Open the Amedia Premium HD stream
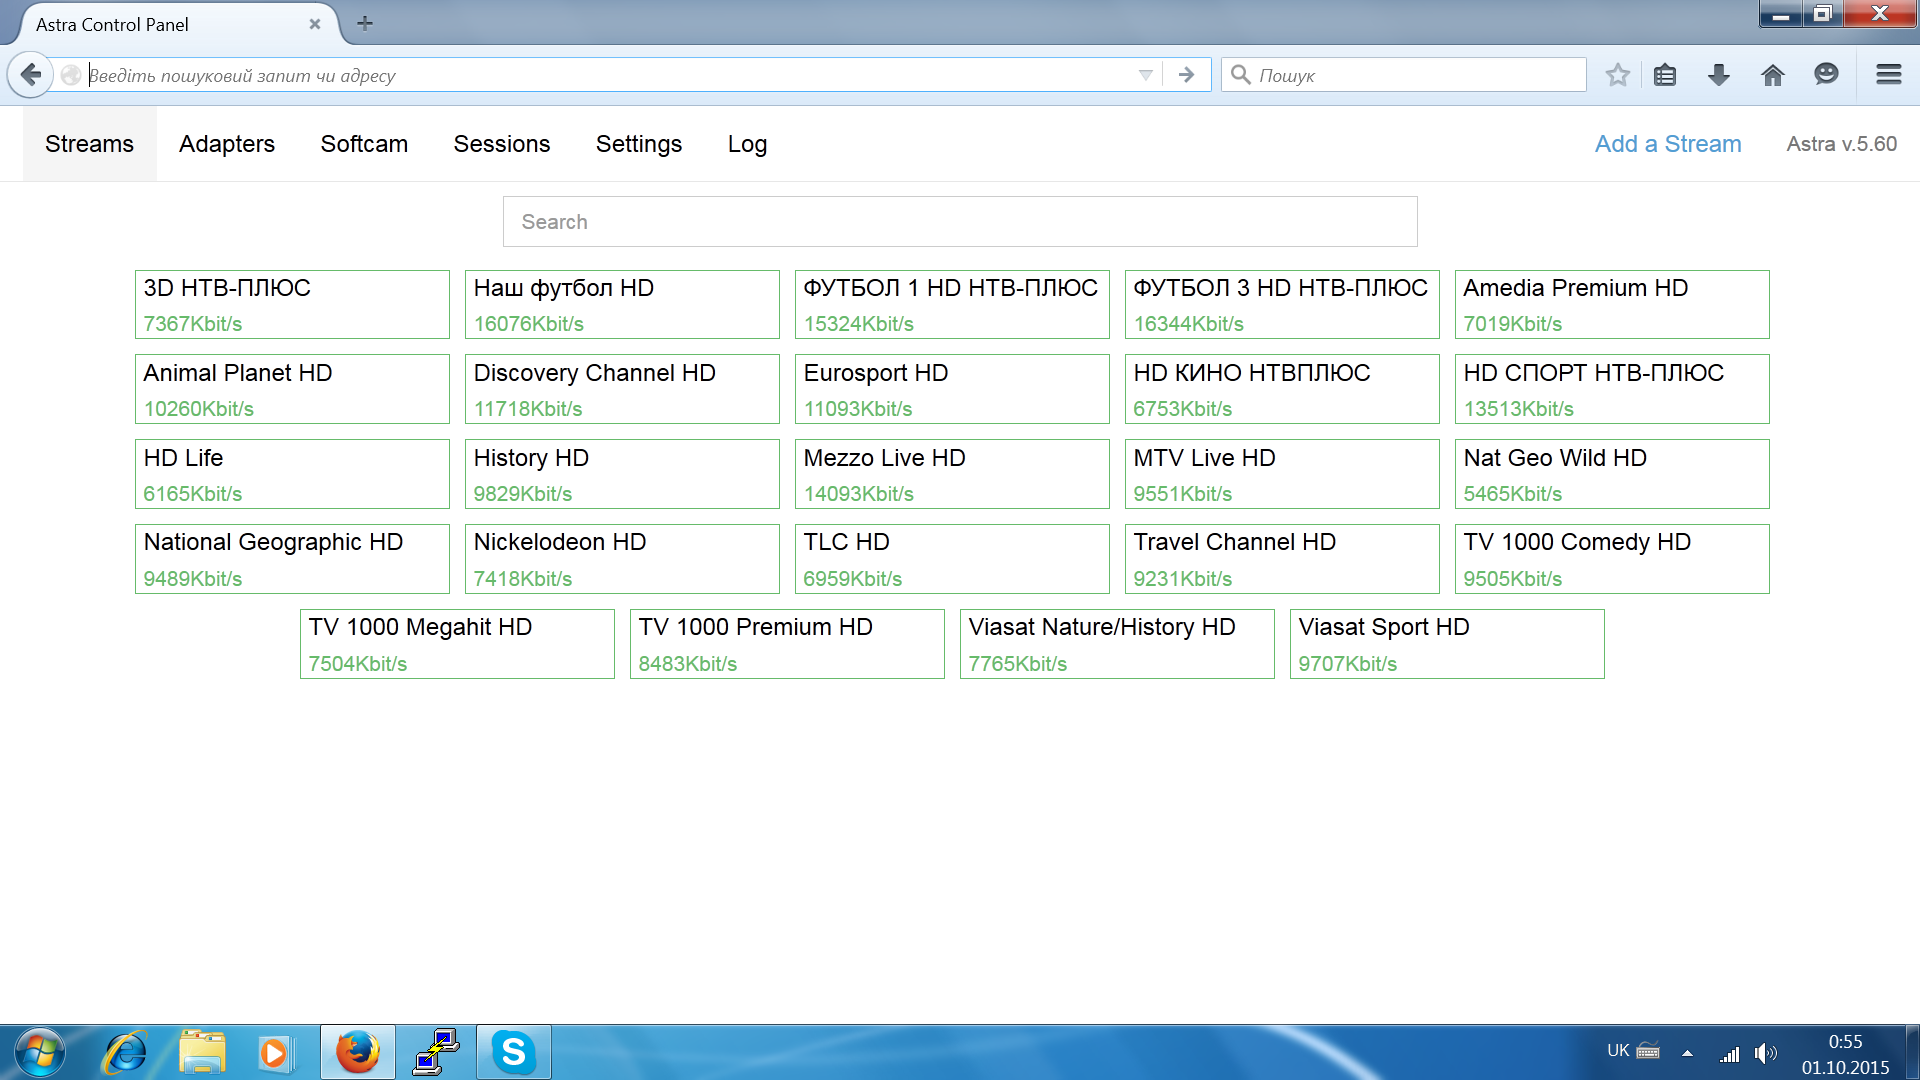 tap(1612, 305)
